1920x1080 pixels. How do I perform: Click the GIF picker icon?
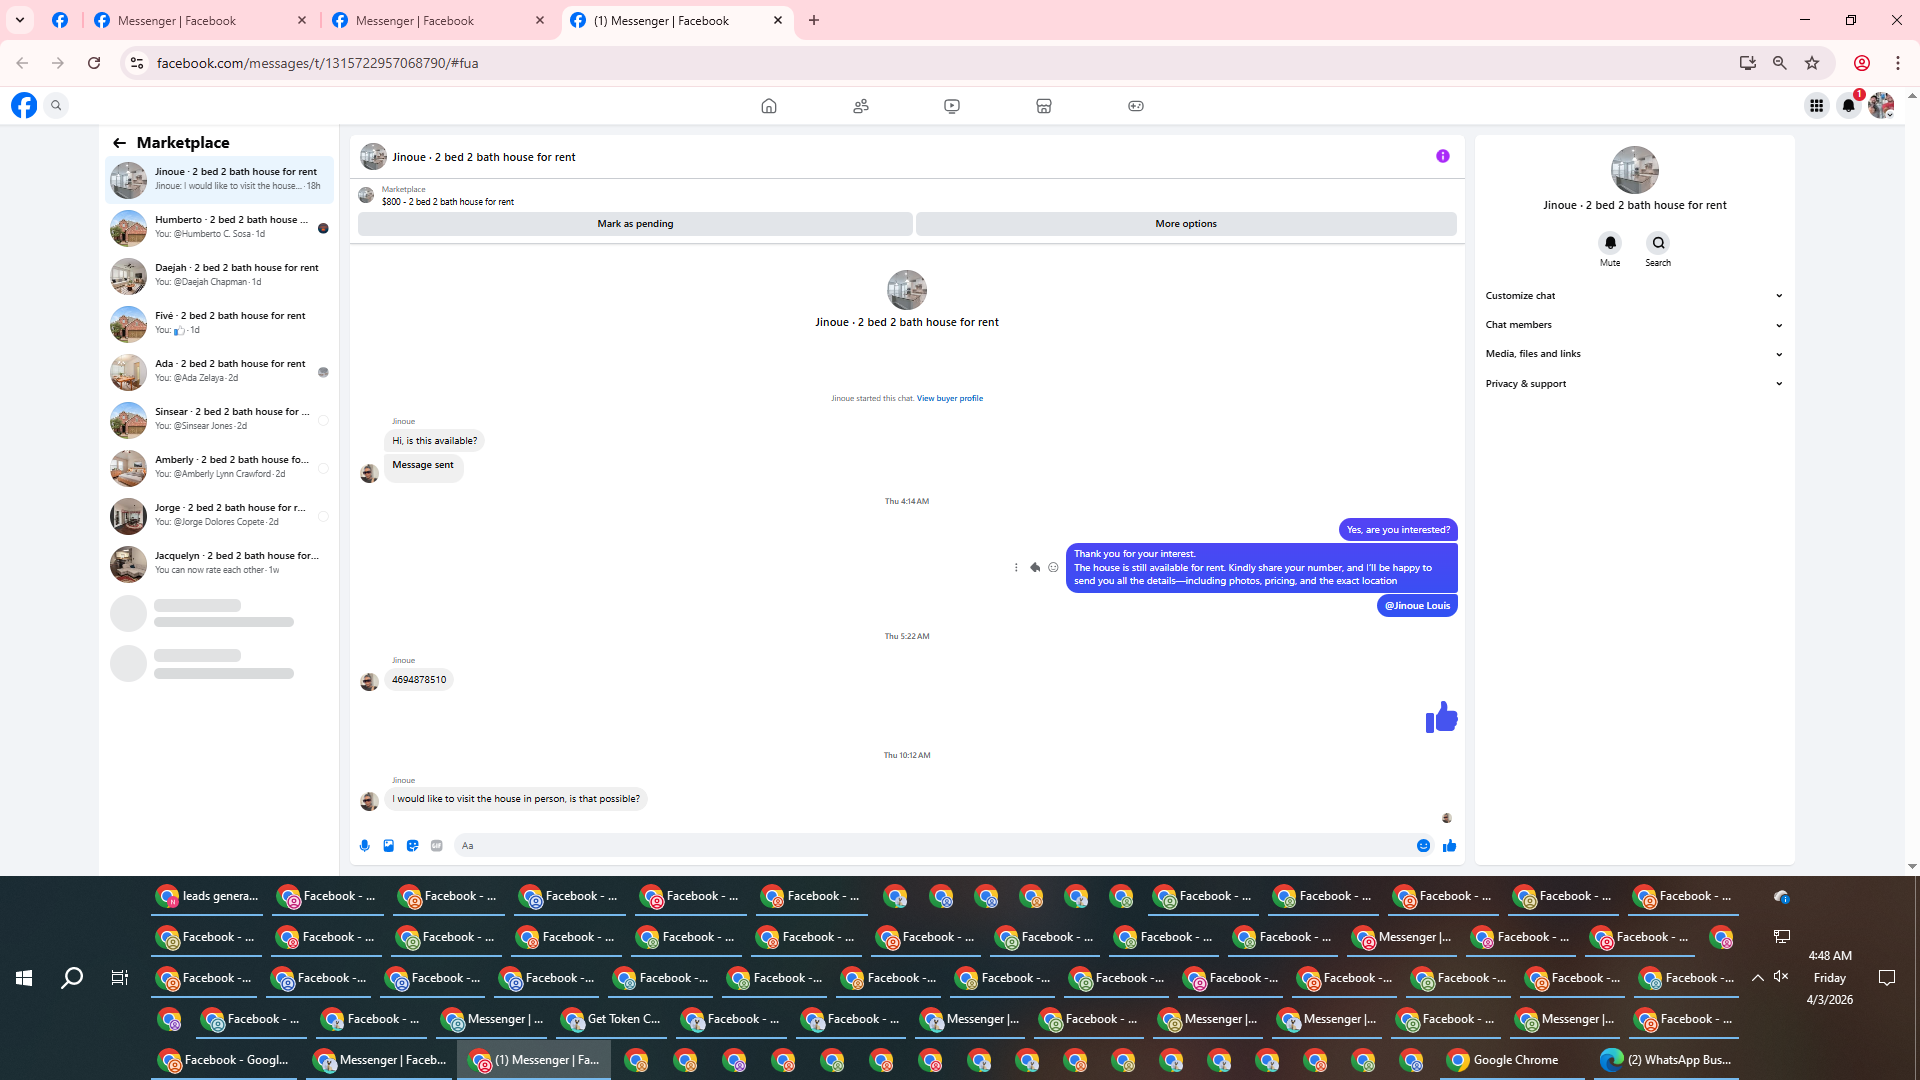(437, 846)
